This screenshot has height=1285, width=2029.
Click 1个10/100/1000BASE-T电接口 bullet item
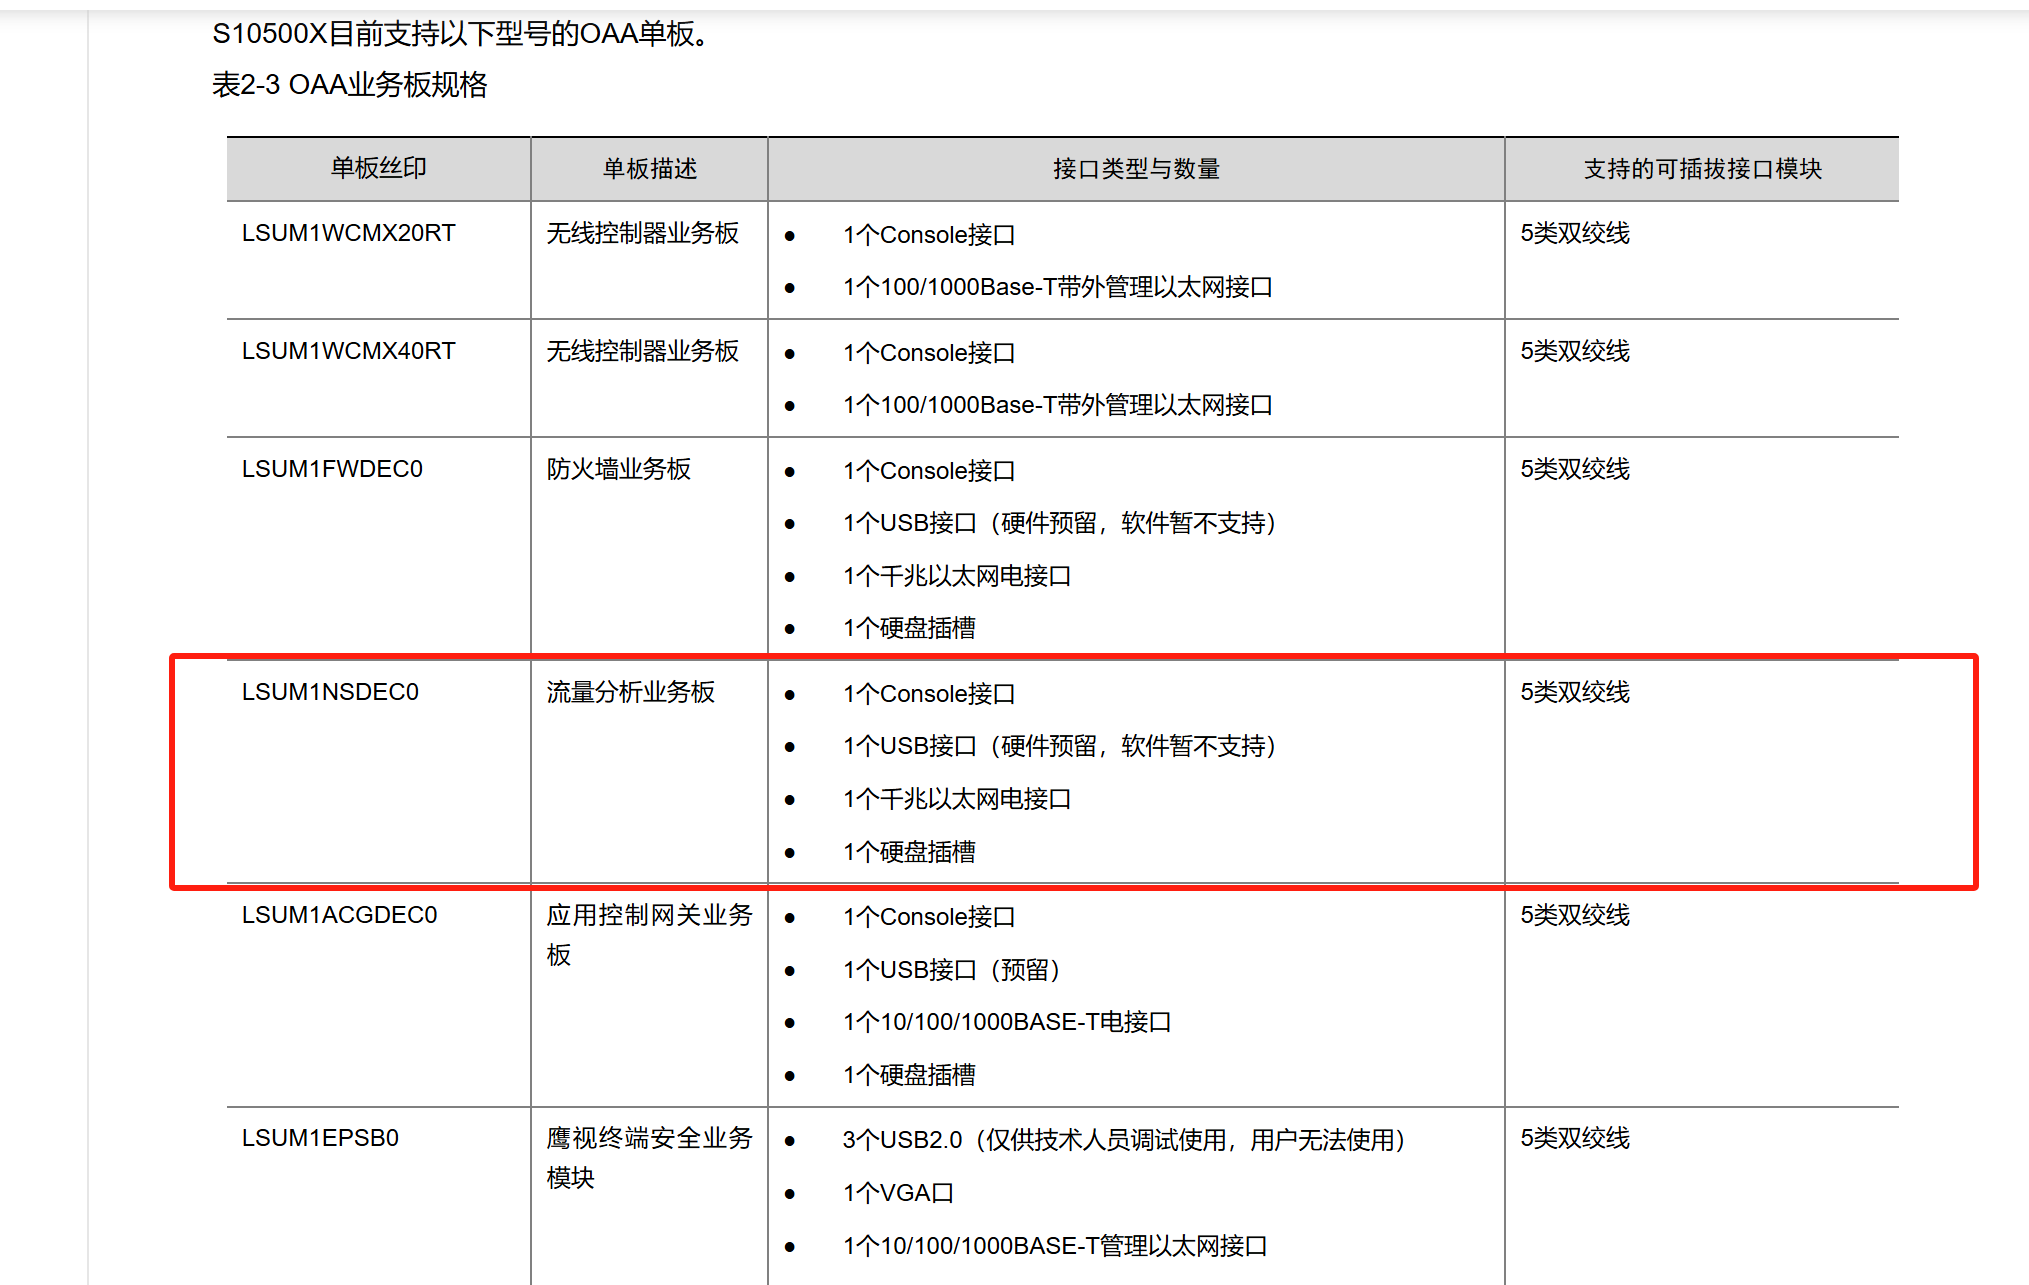(x=1006, y=1022)
